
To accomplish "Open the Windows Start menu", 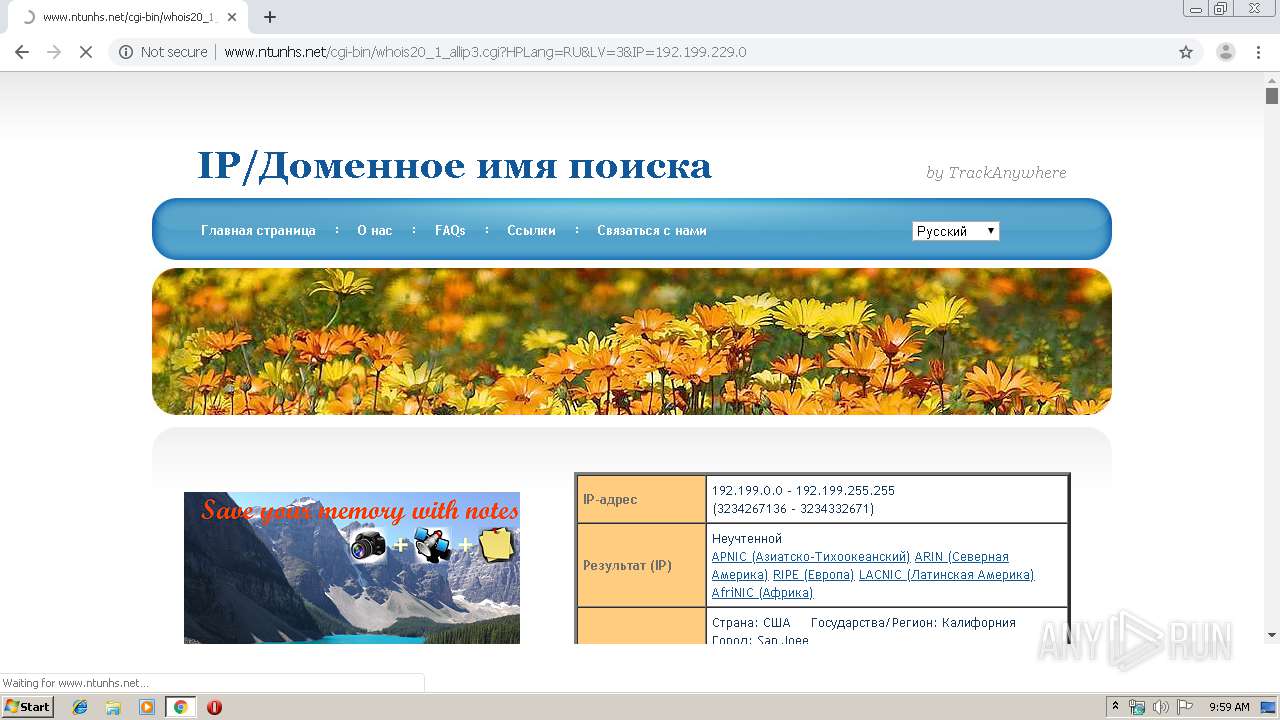I will pos(28,706).
